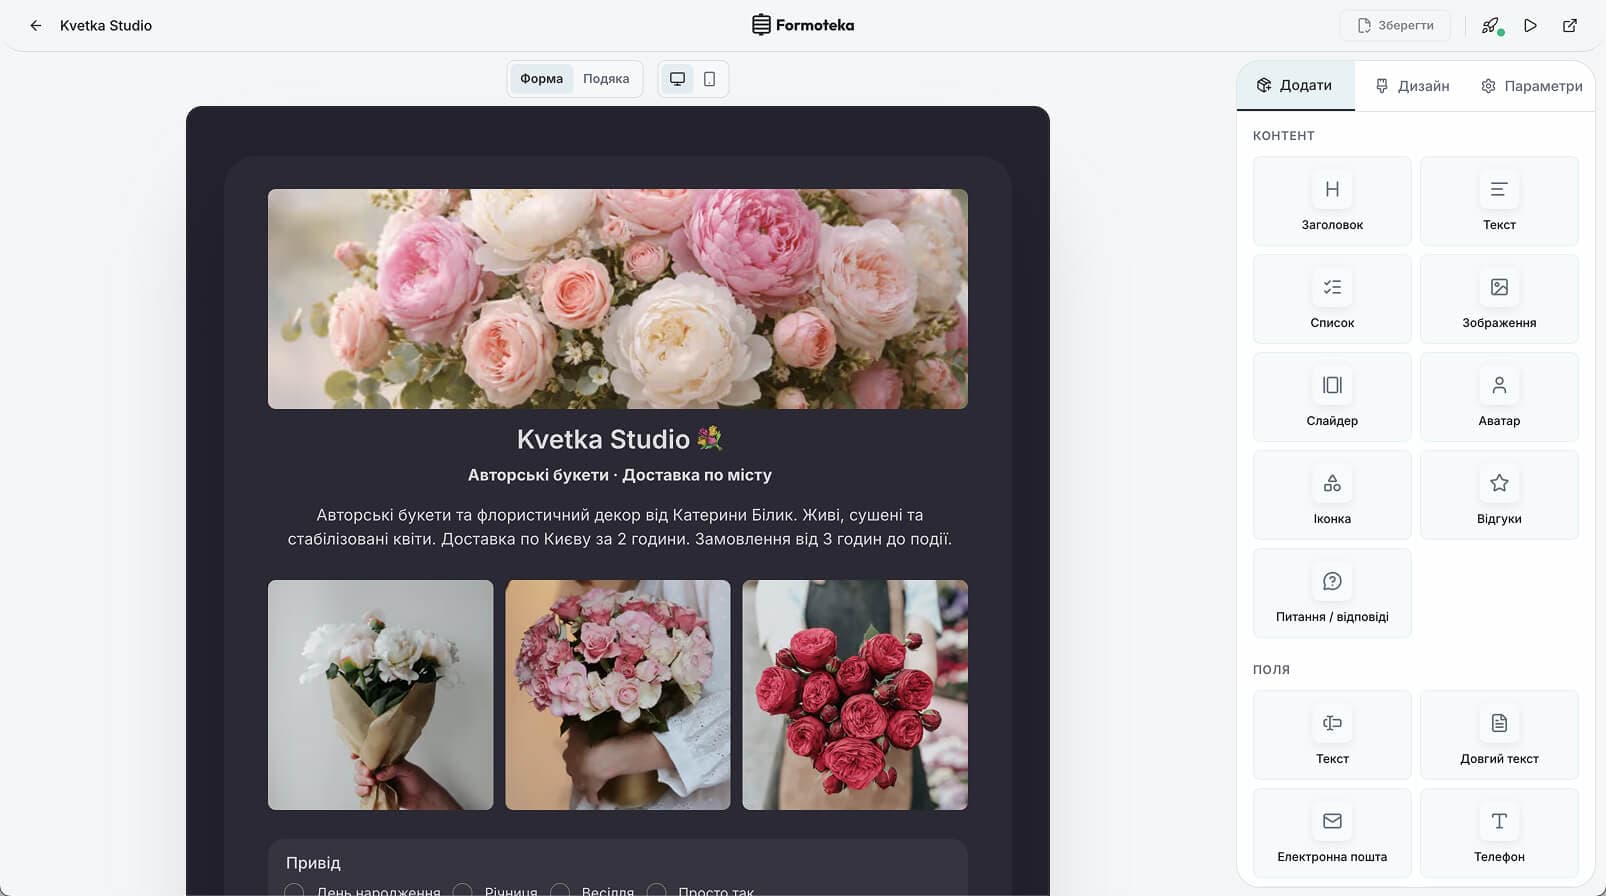Screen dimensions: 1606x896
Task: Select the 'Авторські букети · Доставка по місту' subtitle
Action: 619,475
